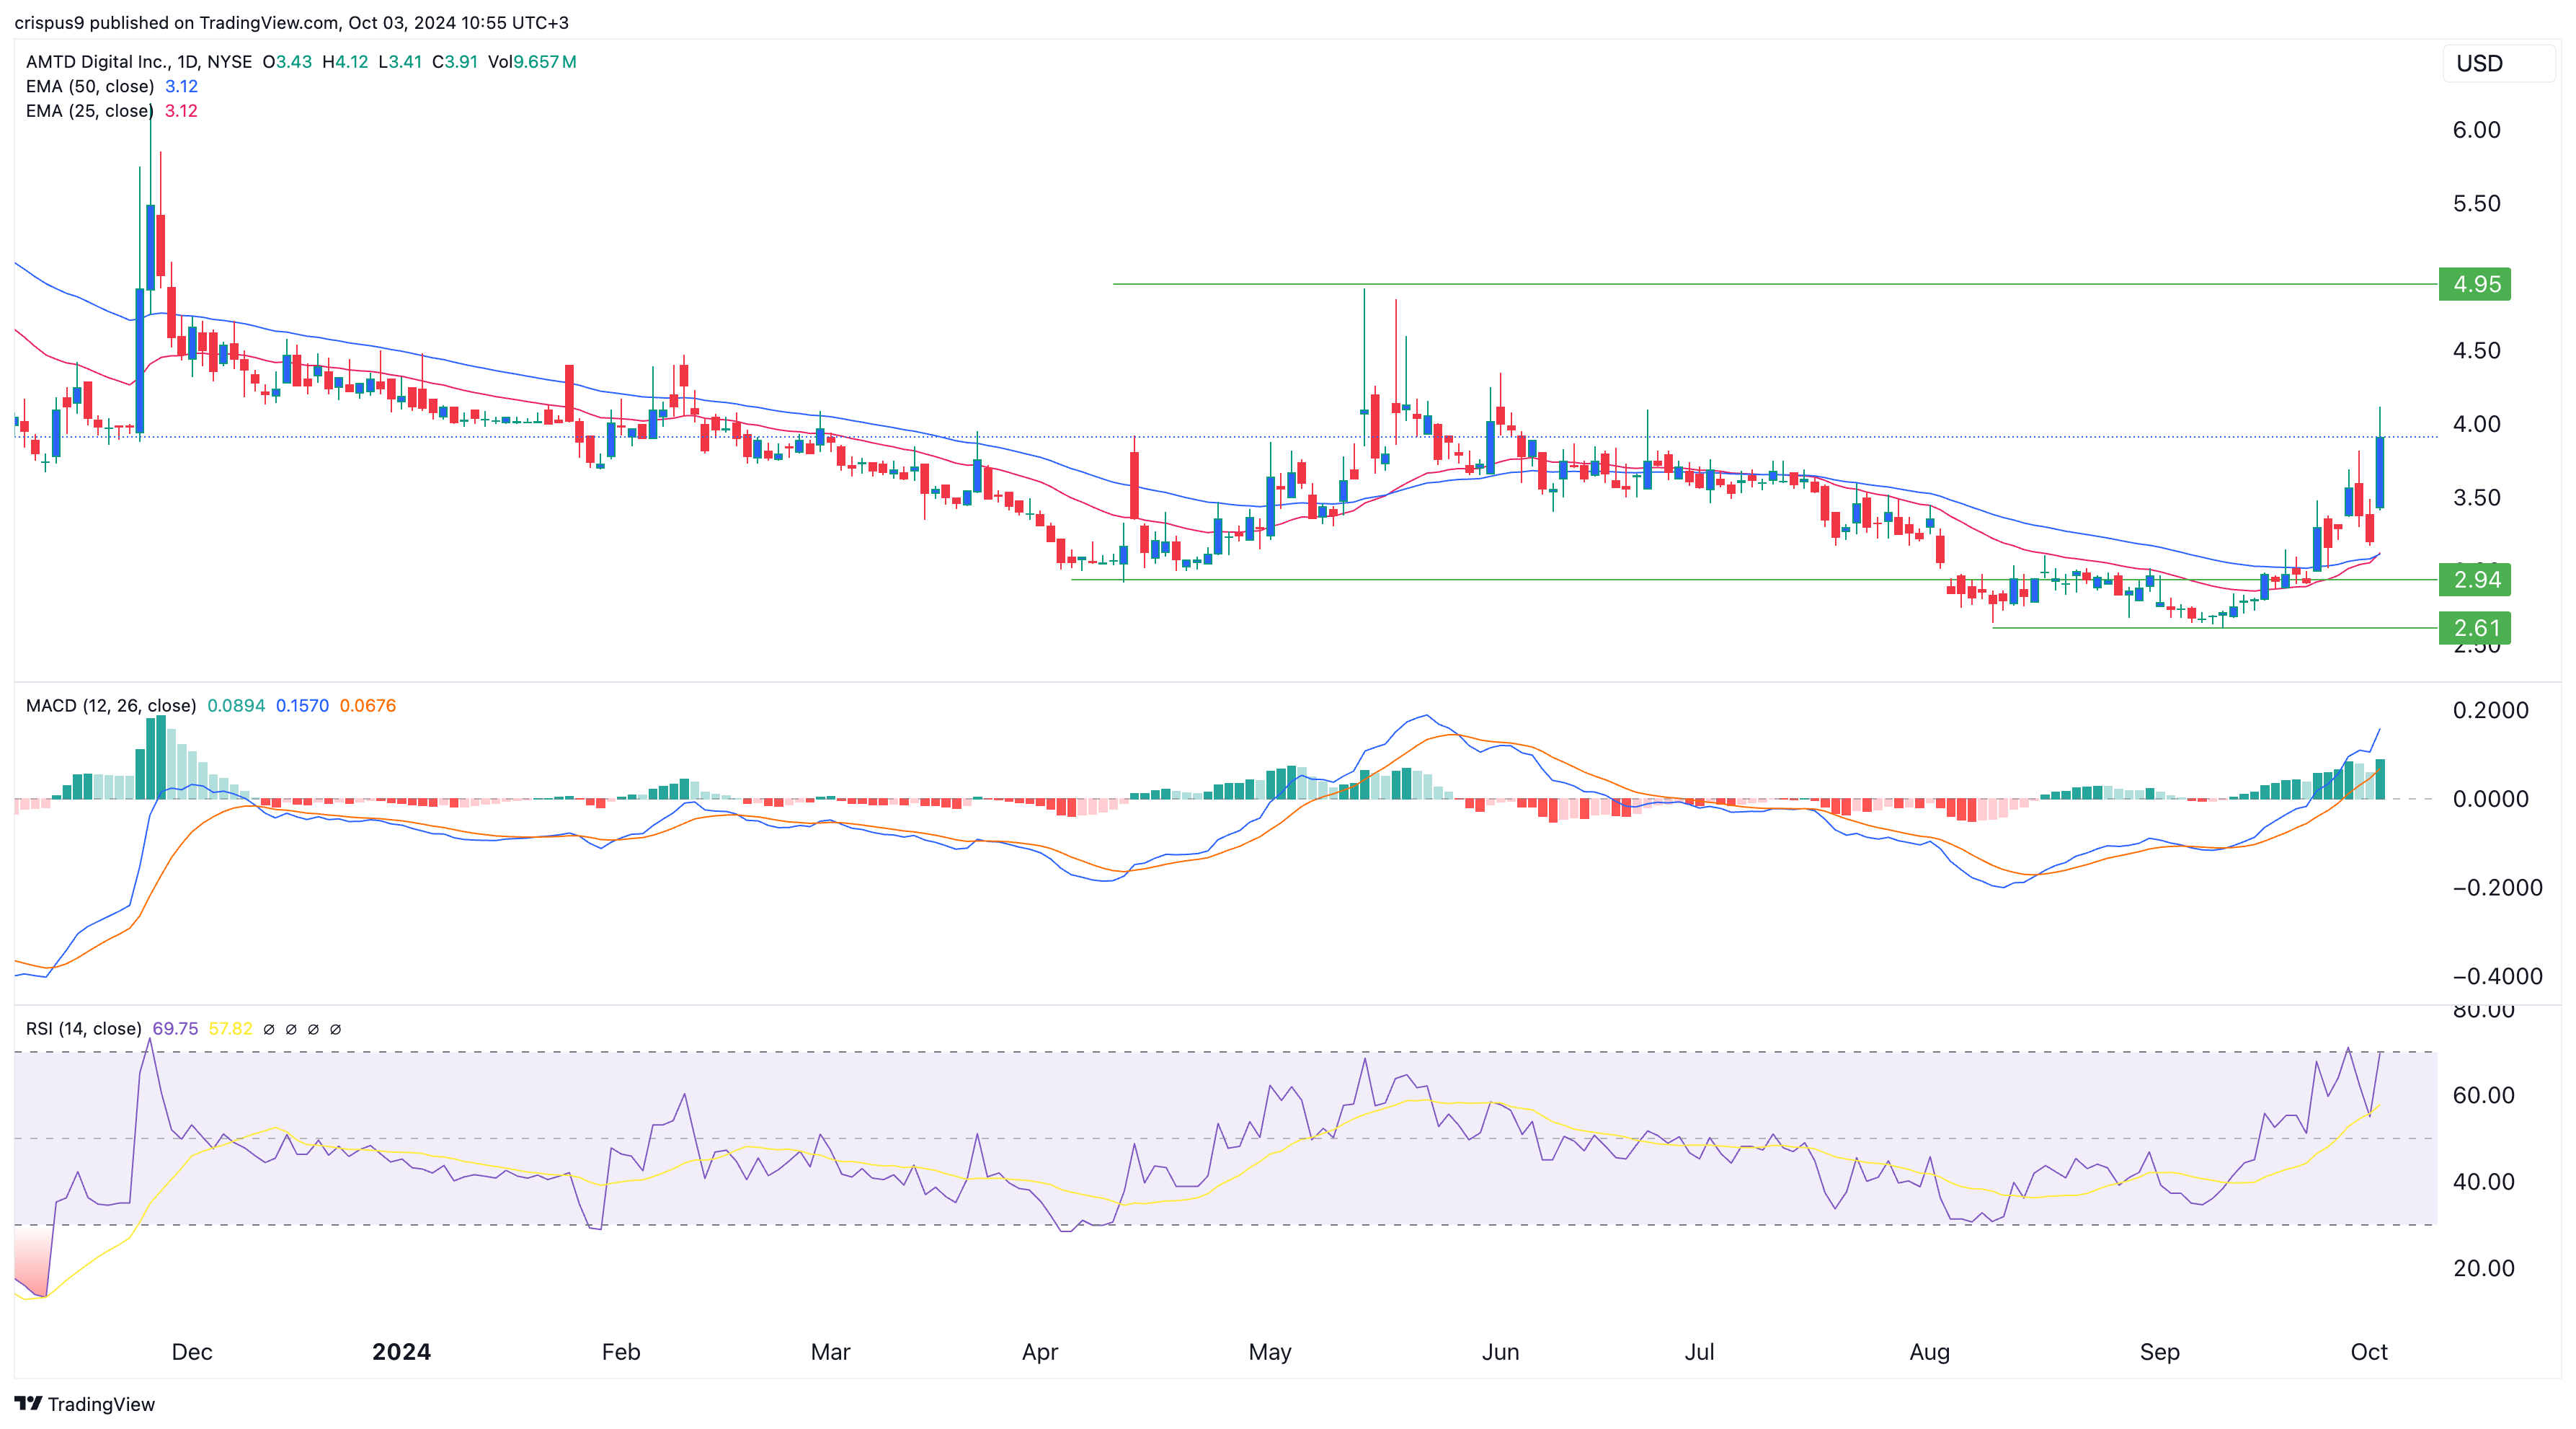This screenshot has height=1429, width=2576.
Task: Click the TradingView logo icon
Action: click(x=28, y=1403)
